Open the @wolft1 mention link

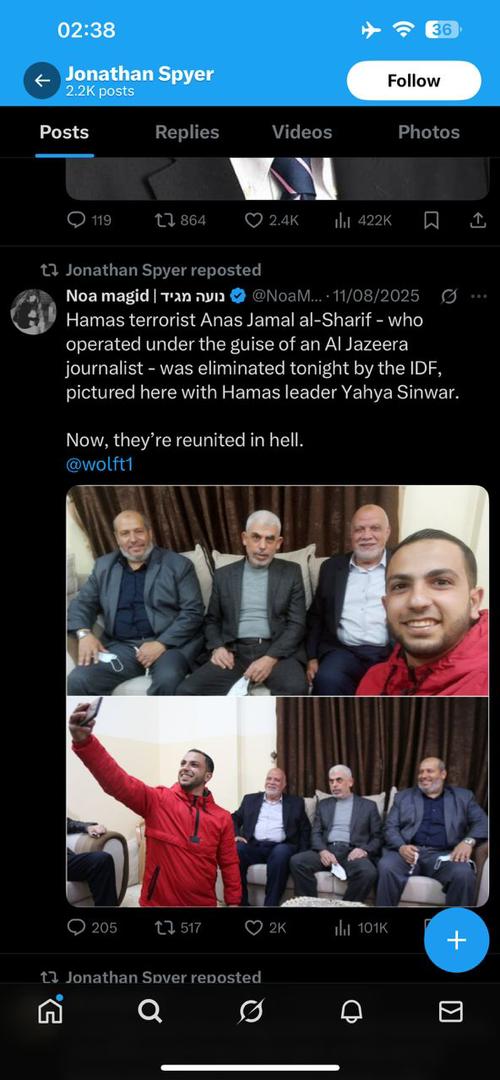(99, 465)
